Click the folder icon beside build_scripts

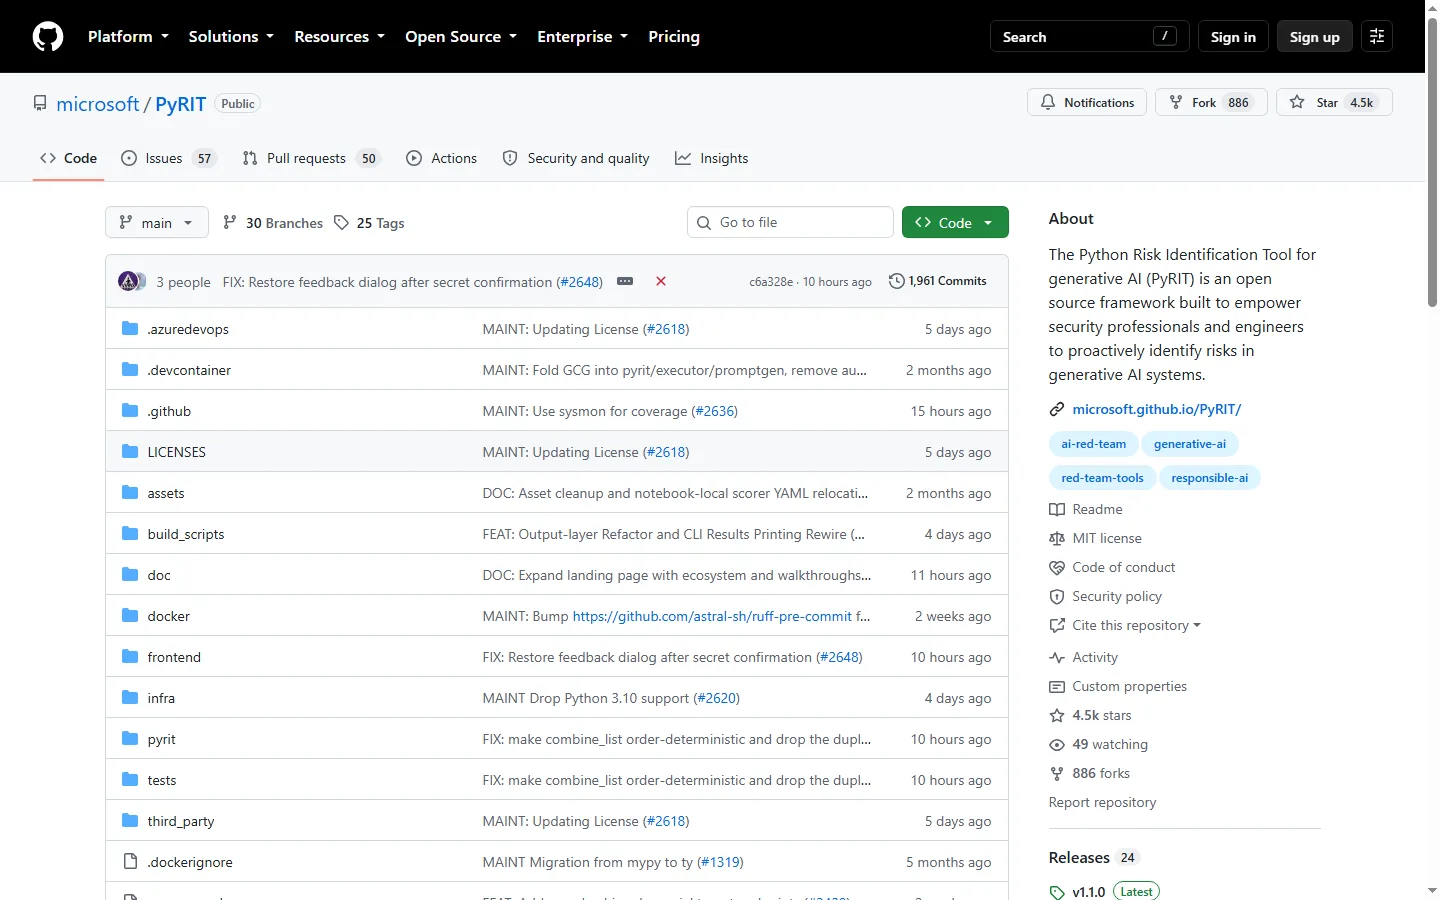tap(130, 534)
